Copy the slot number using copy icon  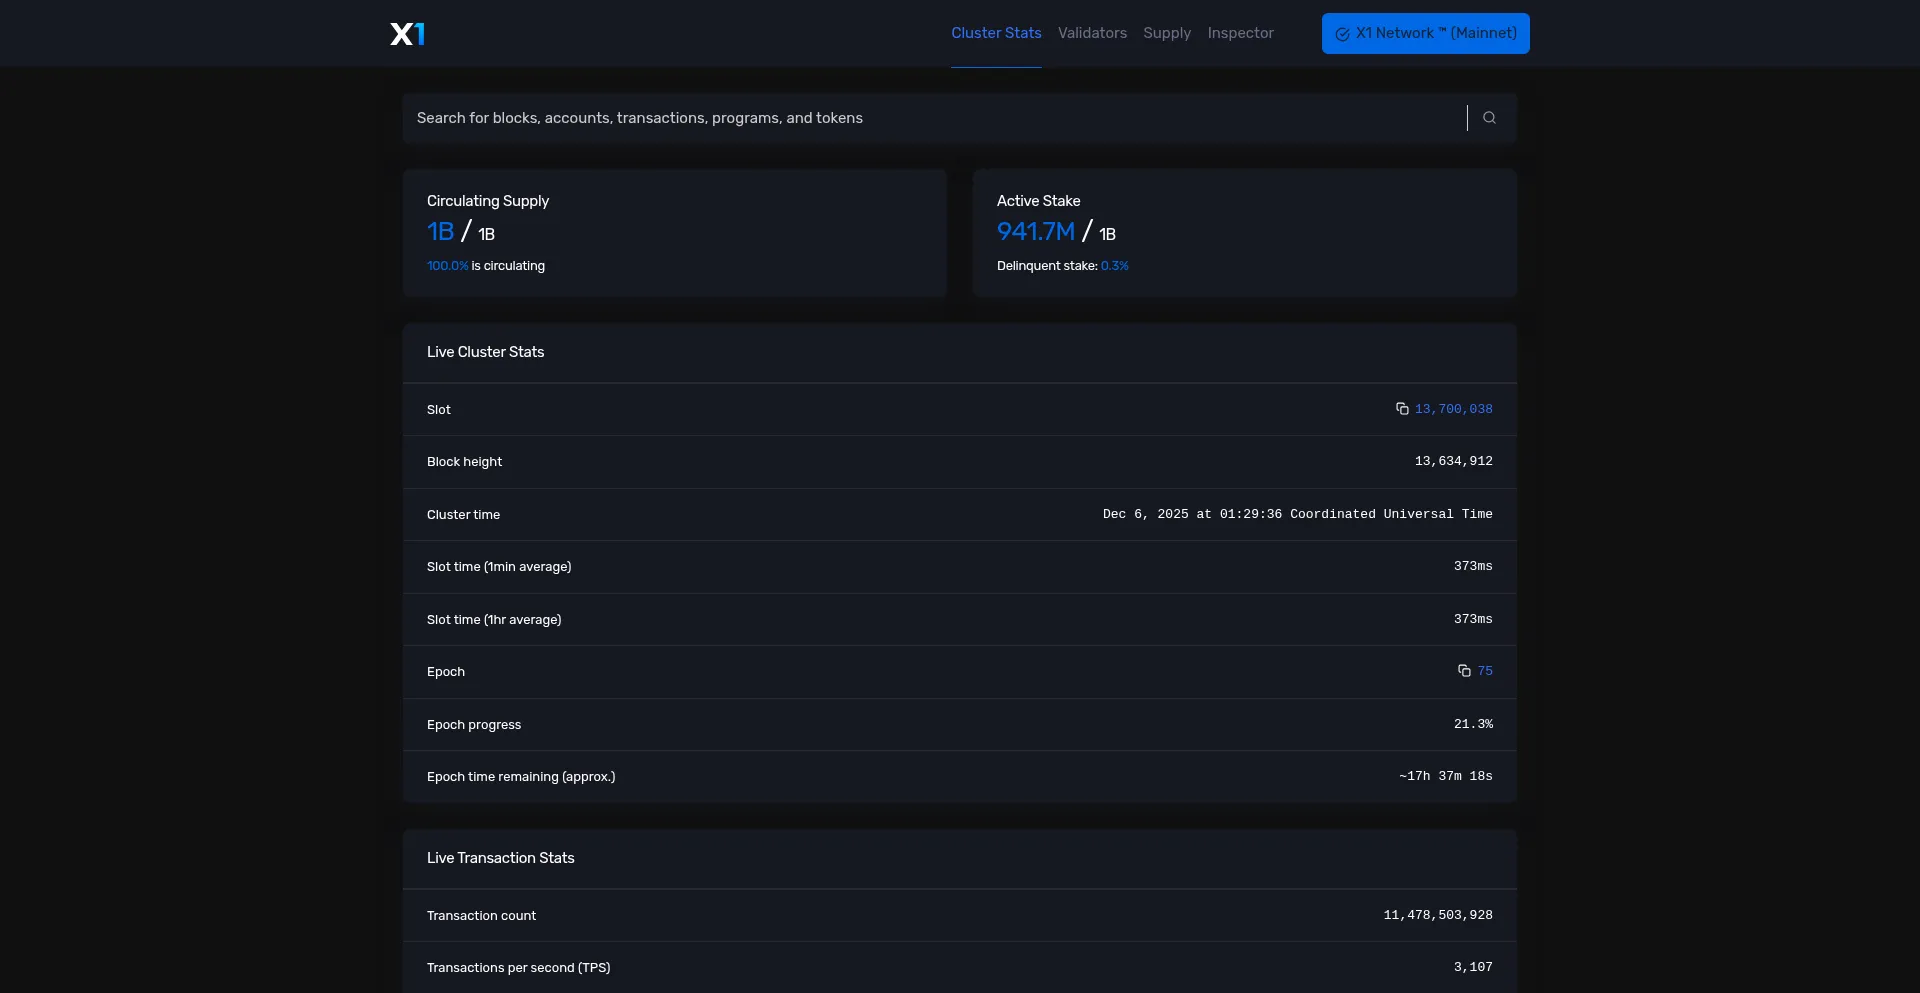click(x=1402, y=409)
